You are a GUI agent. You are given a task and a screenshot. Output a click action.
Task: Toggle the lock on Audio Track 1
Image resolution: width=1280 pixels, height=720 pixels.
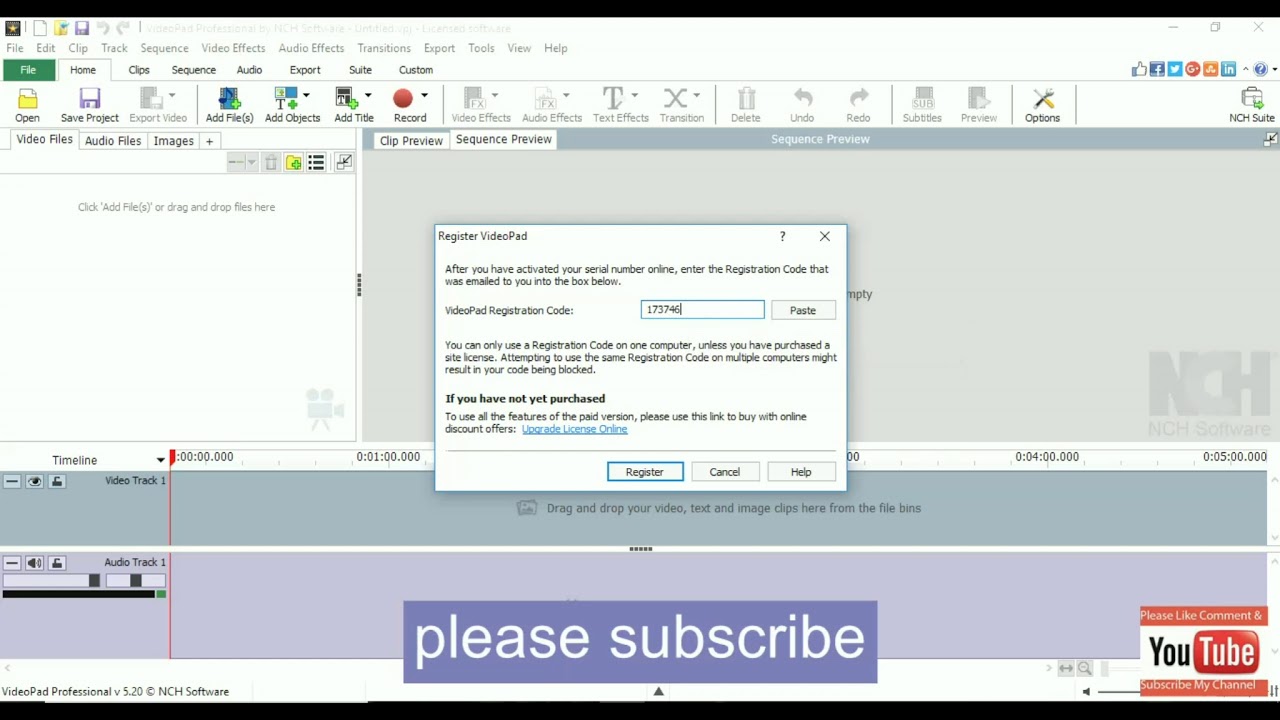click(56, 563)
